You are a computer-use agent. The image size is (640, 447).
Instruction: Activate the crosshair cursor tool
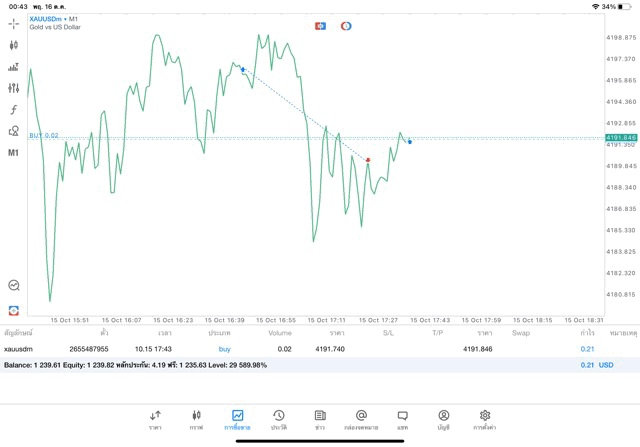coord(14,23)
